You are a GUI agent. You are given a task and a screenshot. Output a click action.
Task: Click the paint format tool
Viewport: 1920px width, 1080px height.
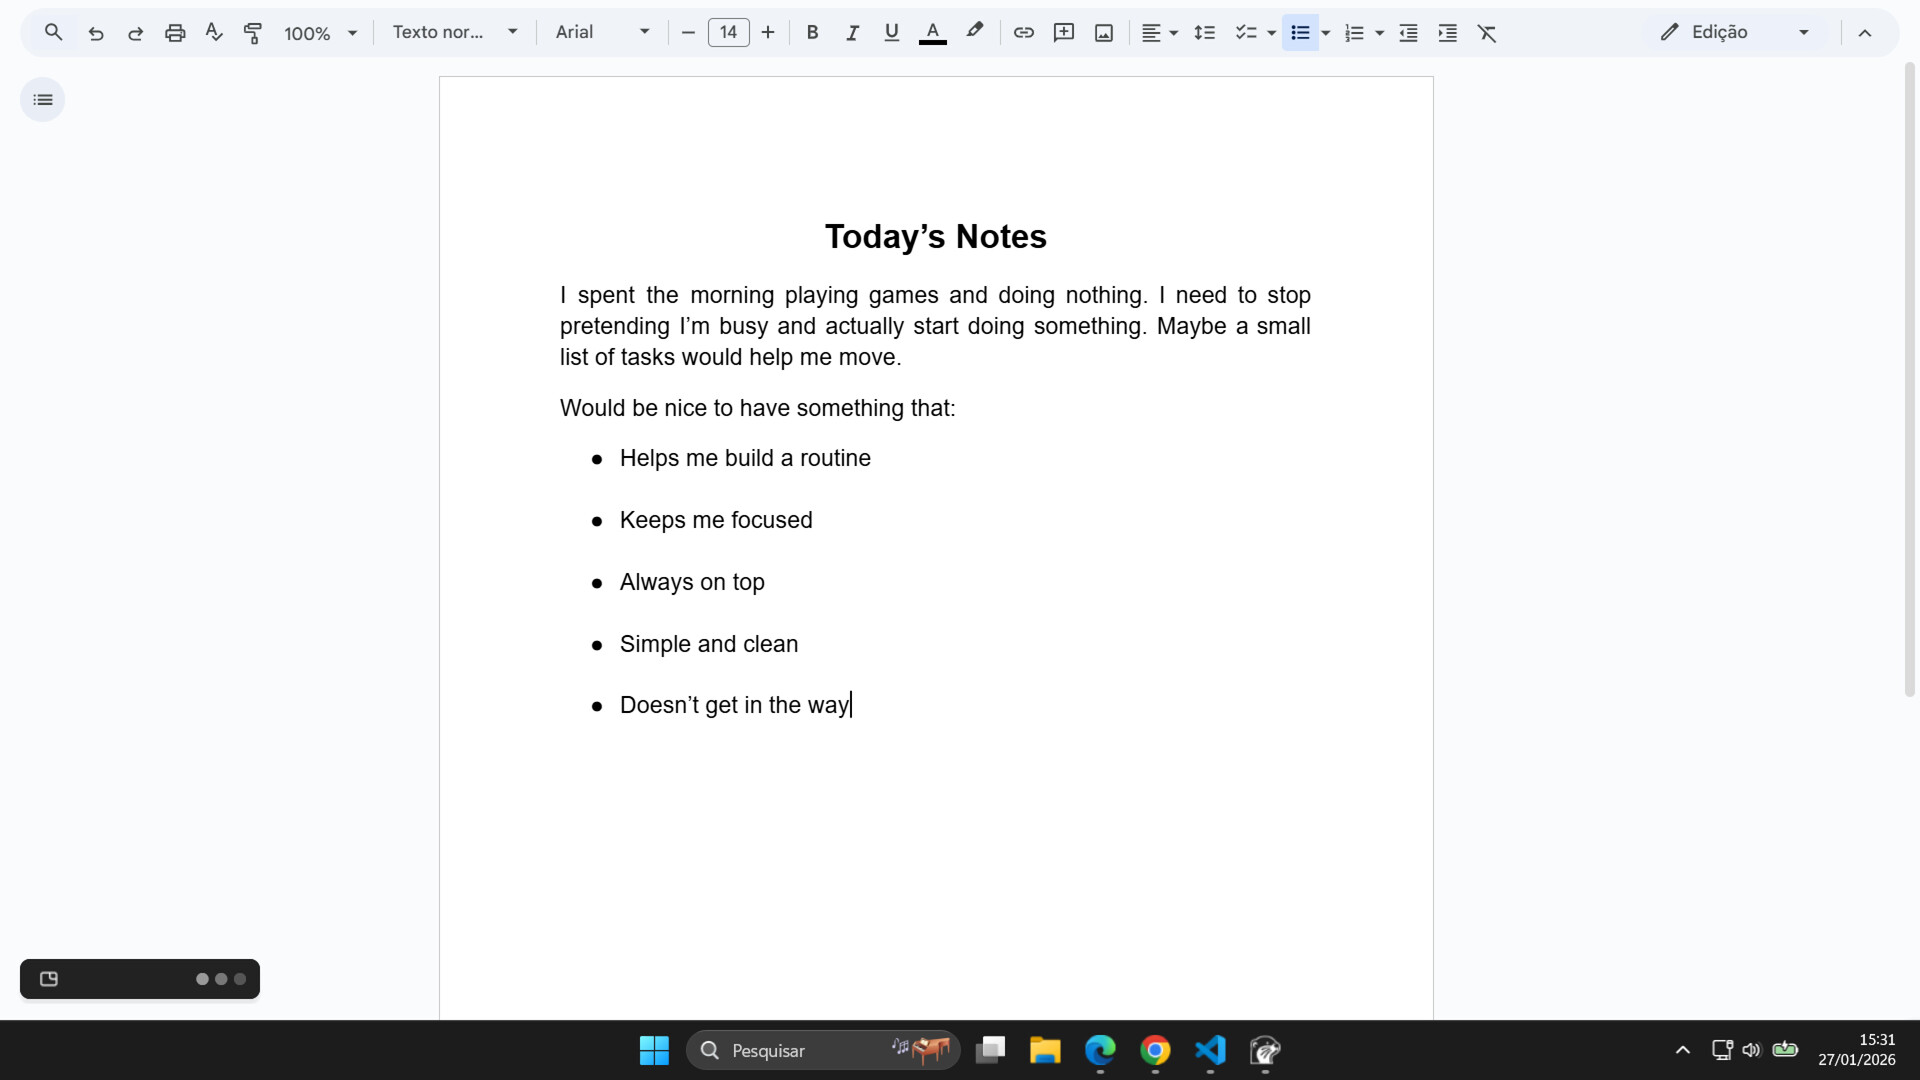click(253, 32)
